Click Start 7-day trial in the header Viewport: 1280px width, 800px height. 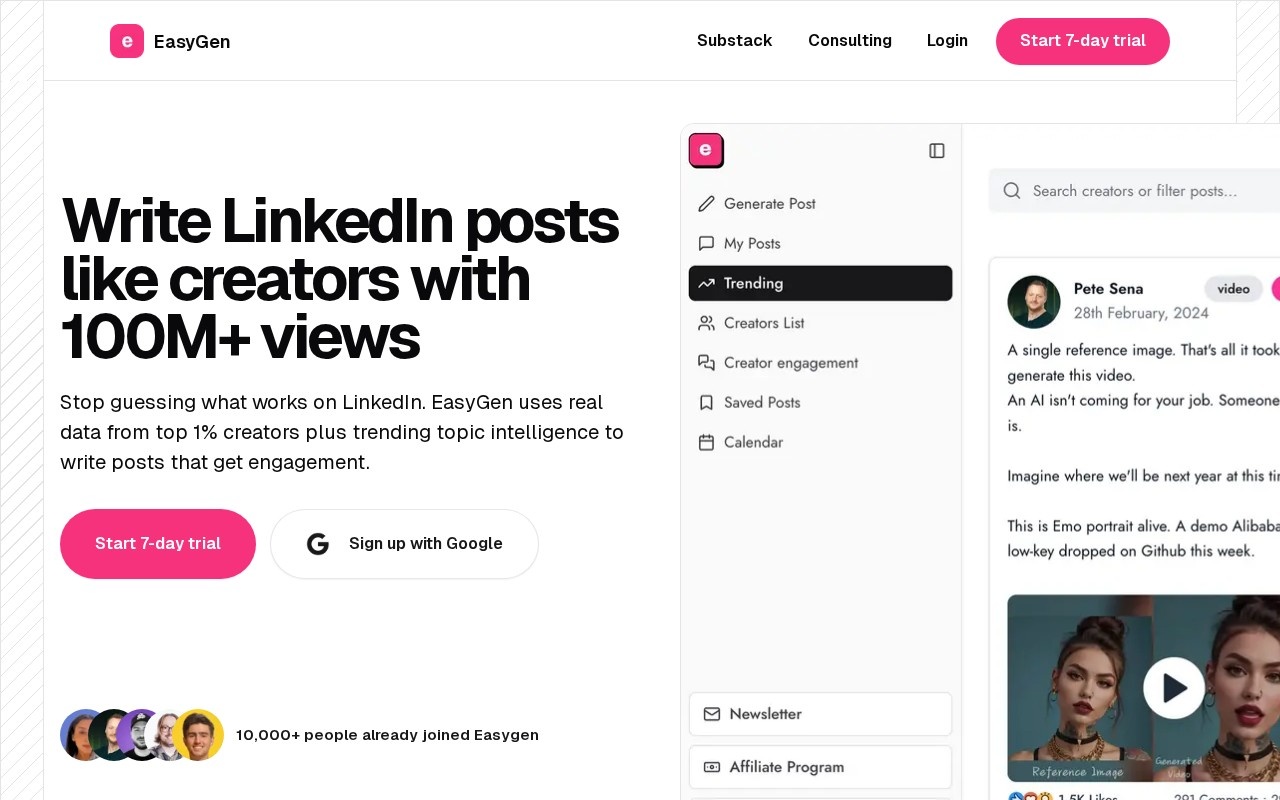[x=1083, y=41]
